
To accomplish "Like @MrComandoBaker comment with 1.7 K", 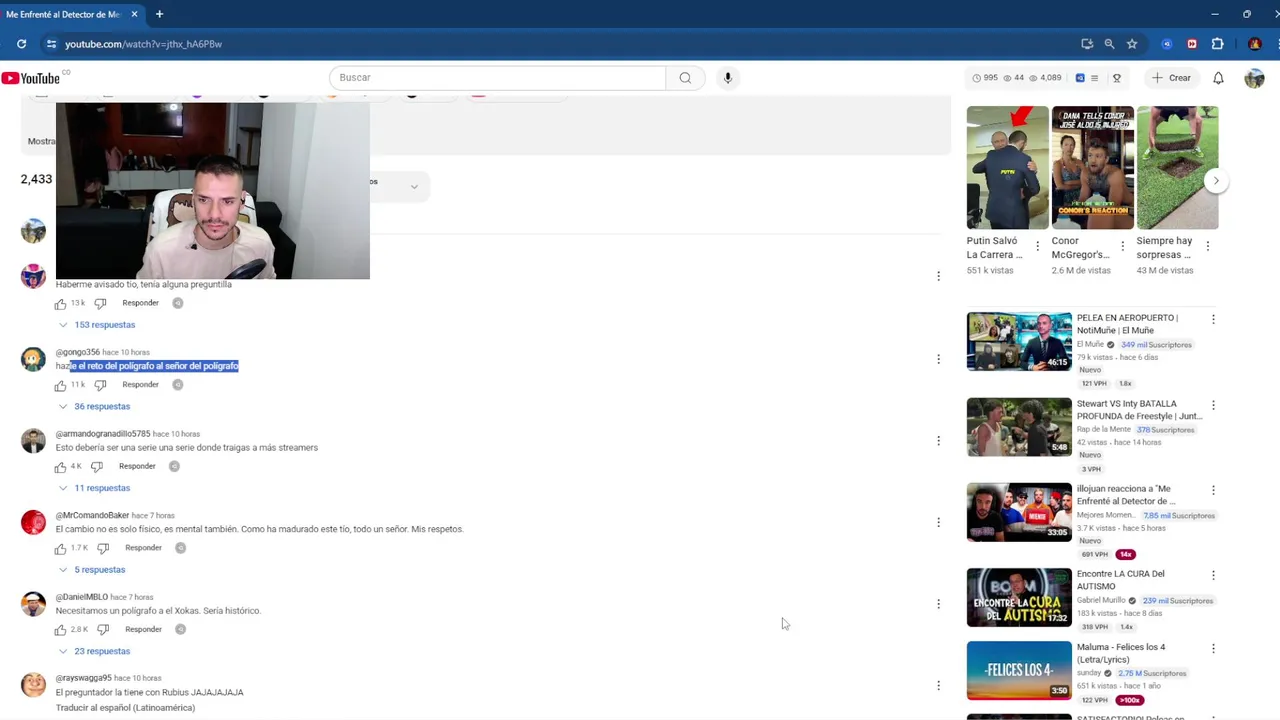I will [61, 548].
